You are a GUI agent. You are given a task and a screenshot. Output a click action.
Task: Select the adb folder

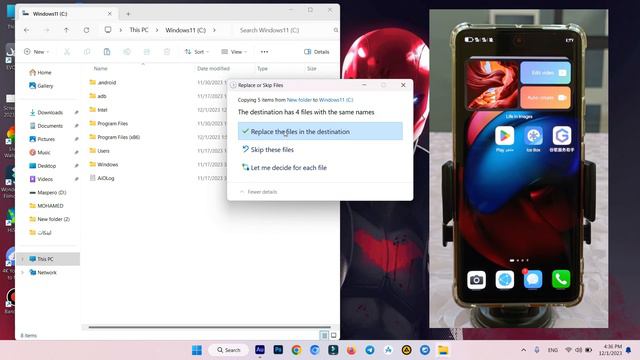point(98,96)
